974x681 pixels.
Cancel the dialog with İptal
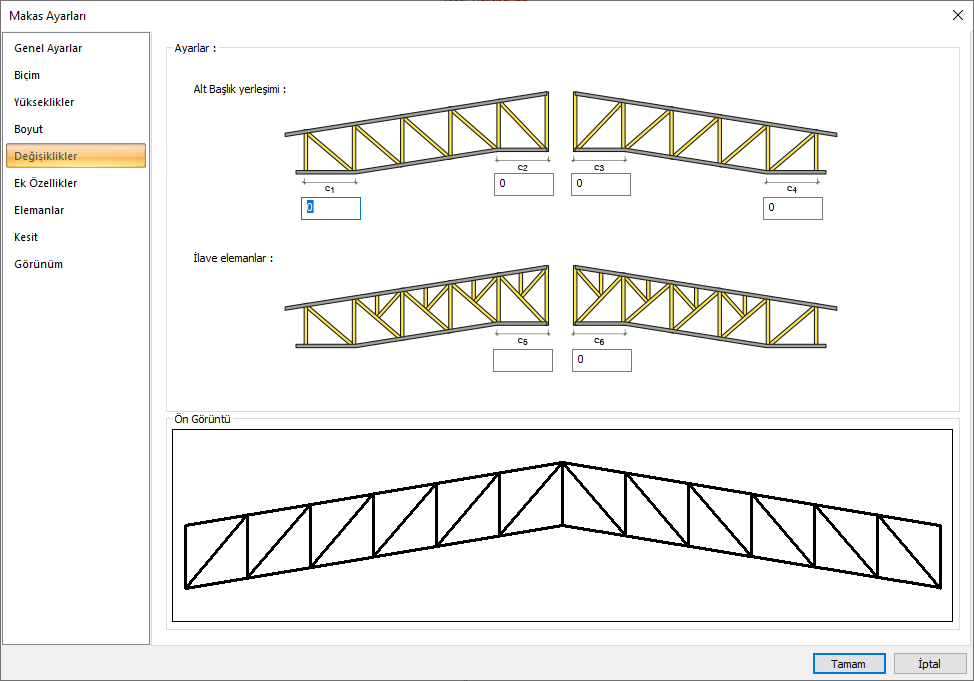930,663
